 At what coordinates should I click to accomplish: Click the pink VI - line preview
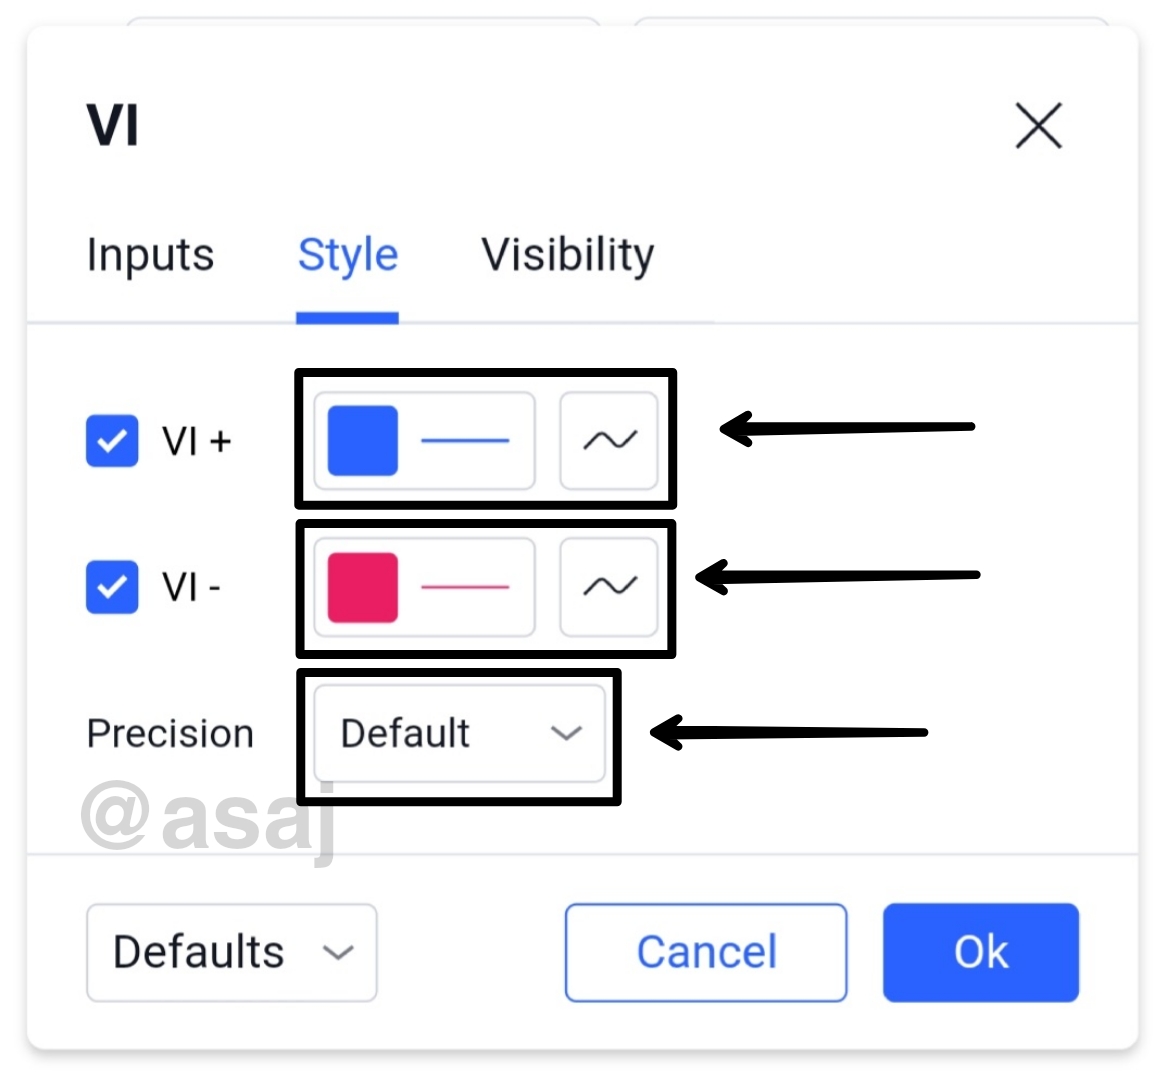465,586
